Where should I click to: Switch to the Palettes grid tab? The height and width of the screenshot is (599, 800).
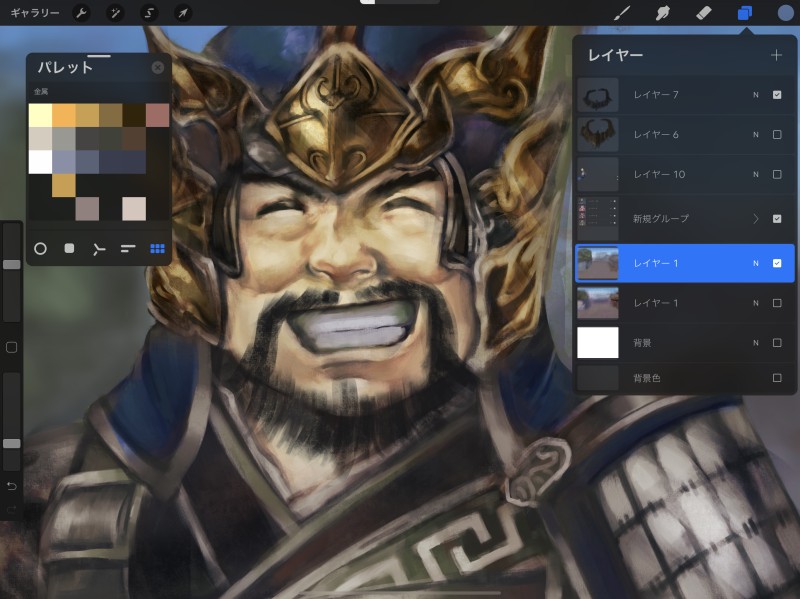[158, 248]
